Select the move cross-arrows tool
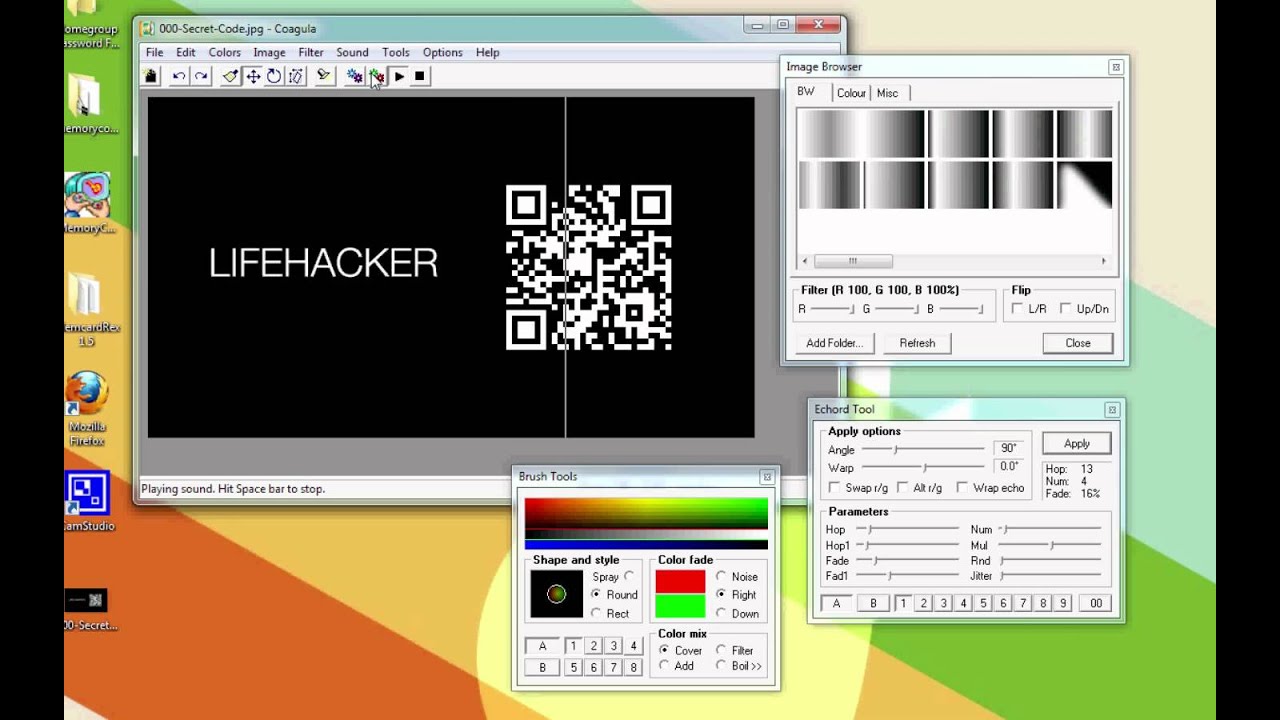Screen dimensions: 1280x720 click(253, 76)
